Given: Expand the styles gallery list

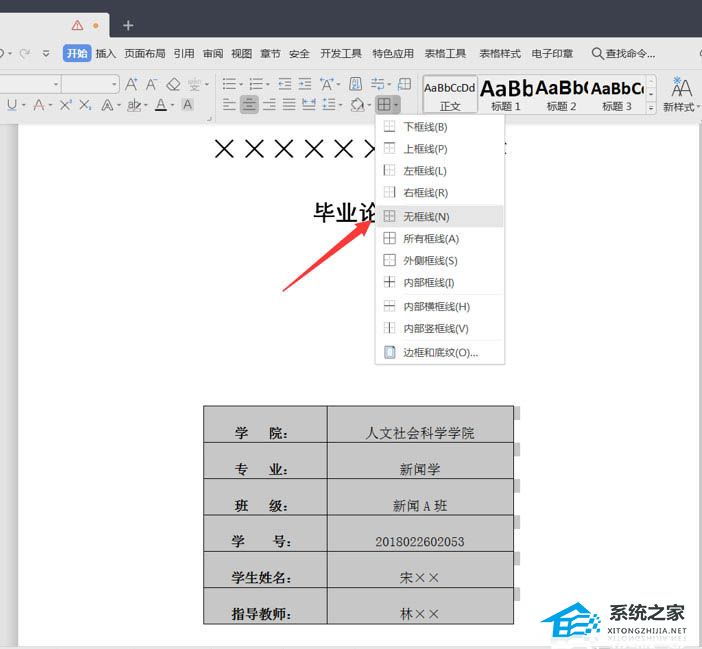Looking at the screenshot, I should pyautogui.click(x=651, y=107).
